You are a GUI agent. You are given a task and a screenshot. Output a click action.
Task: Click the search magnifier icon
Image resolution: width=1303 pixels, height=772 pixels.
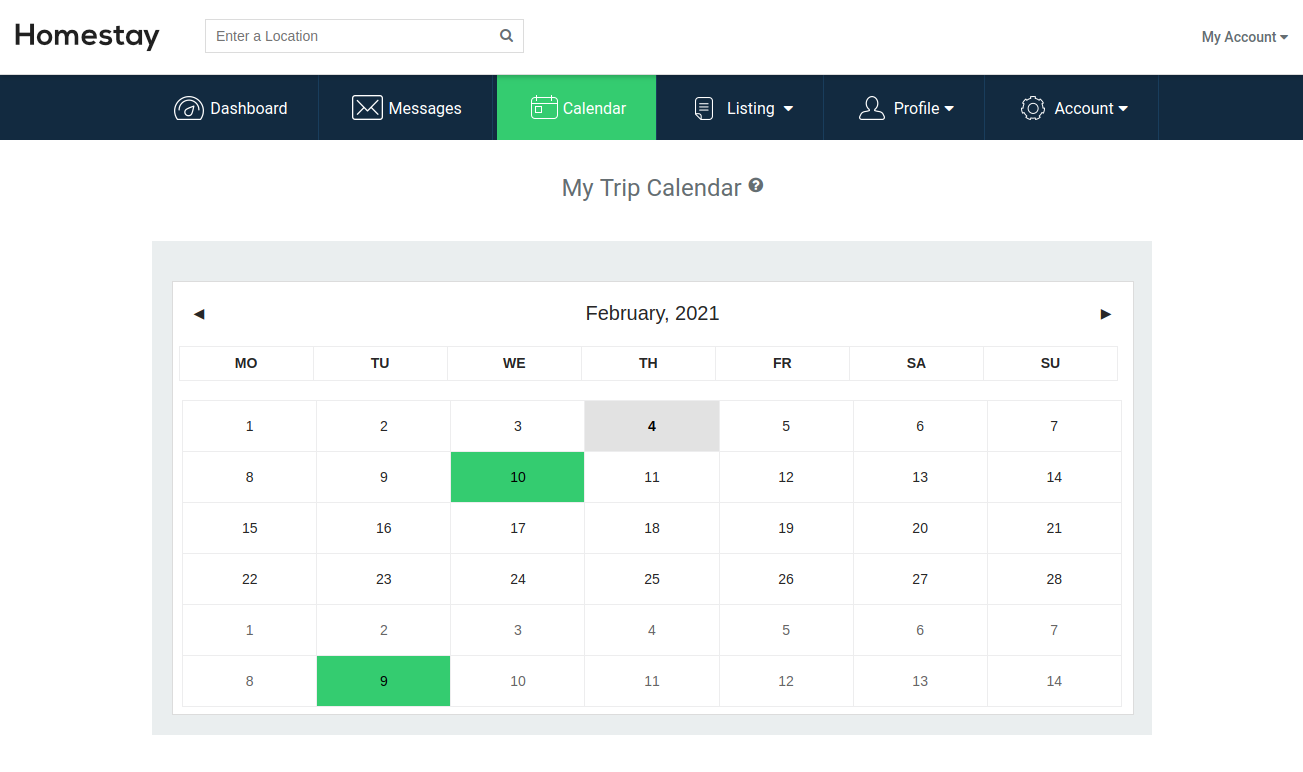point(506,35)
